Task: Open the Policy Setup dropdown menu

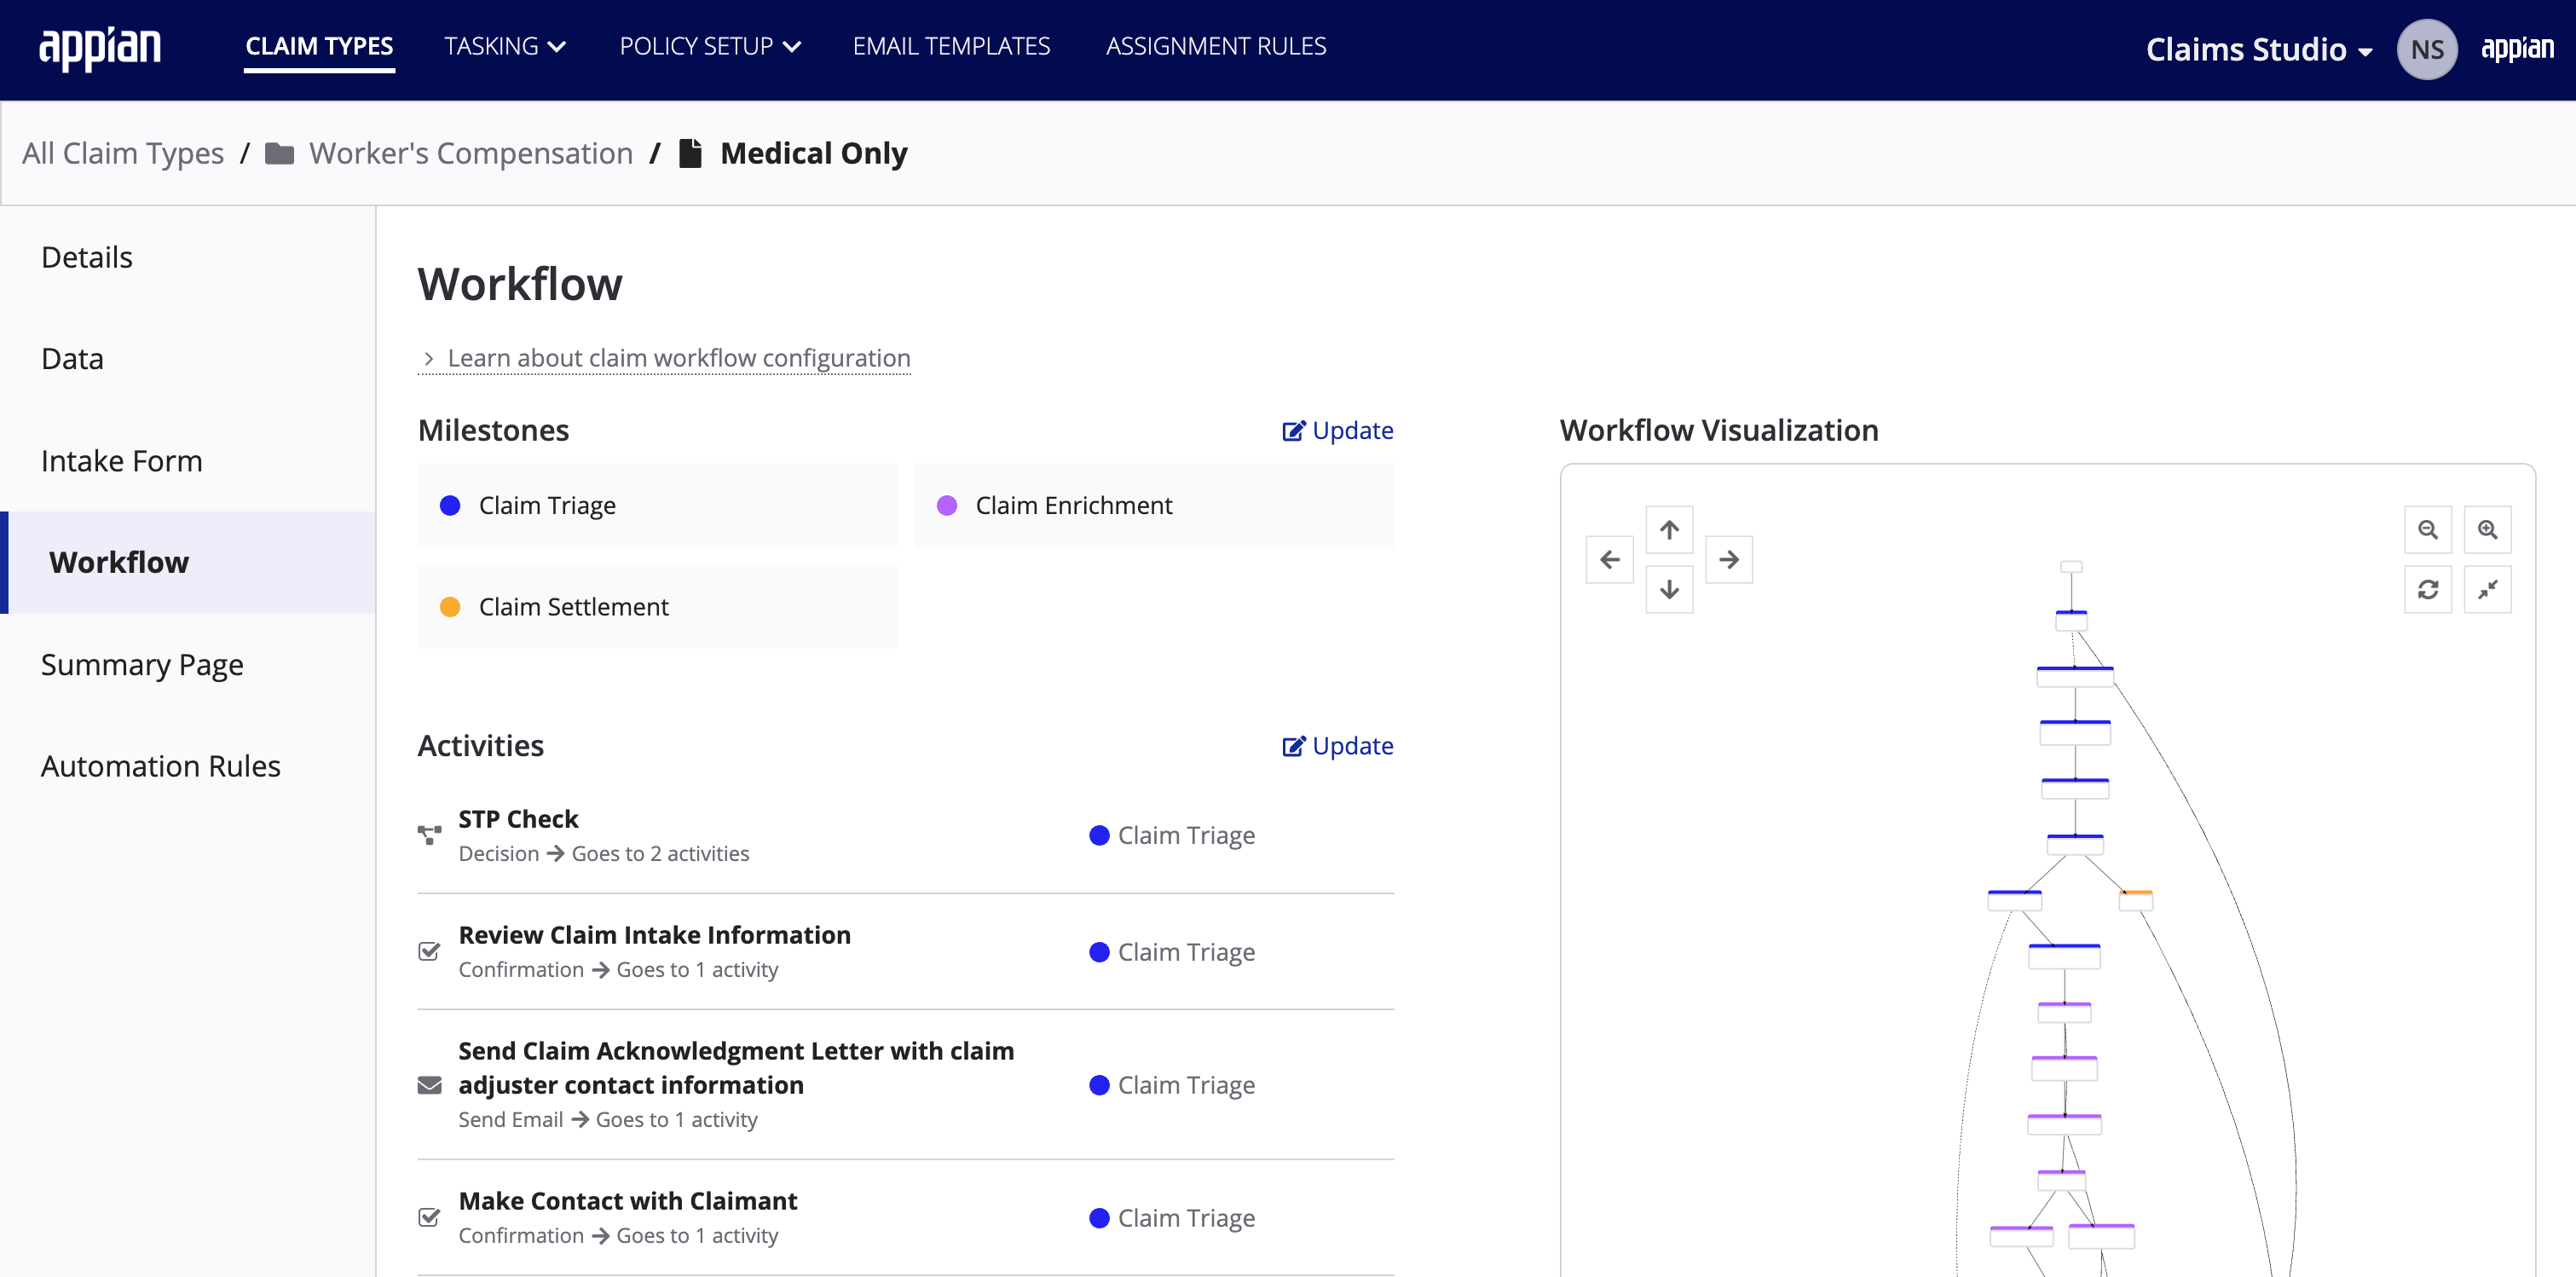Action: [710, 46]
